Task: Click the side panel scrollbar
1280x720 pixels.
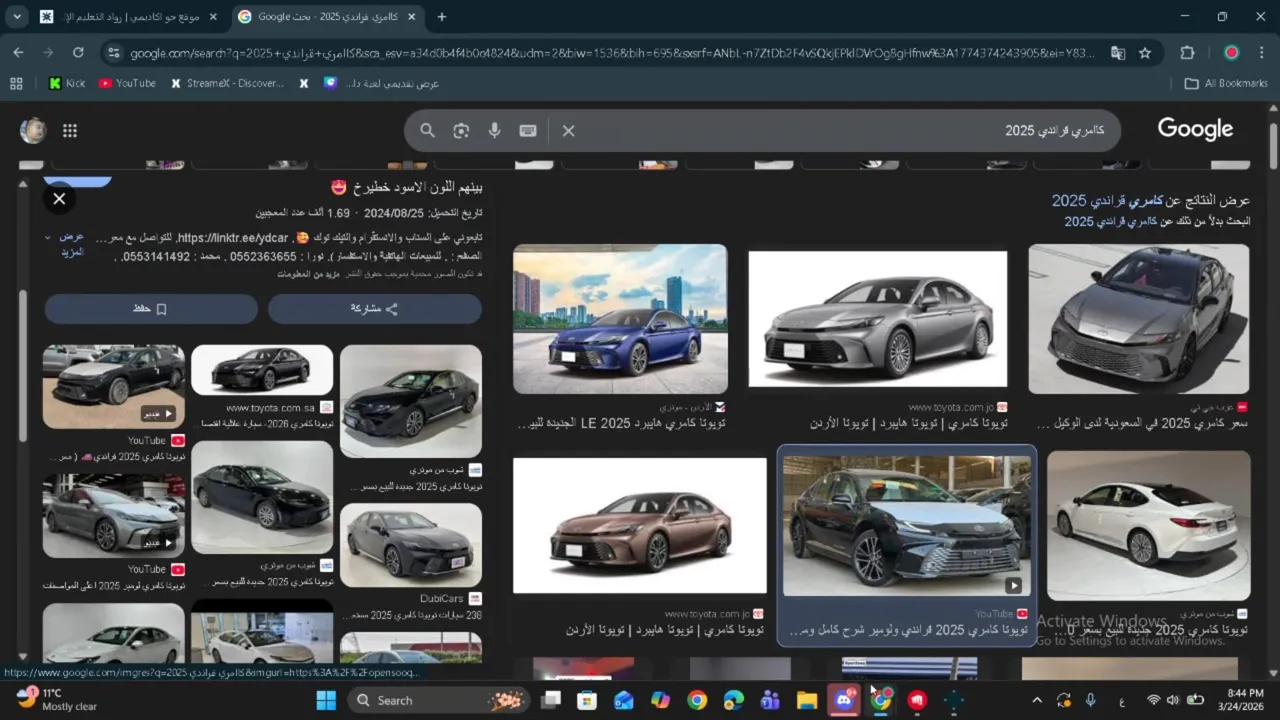Action: [23, 365]
